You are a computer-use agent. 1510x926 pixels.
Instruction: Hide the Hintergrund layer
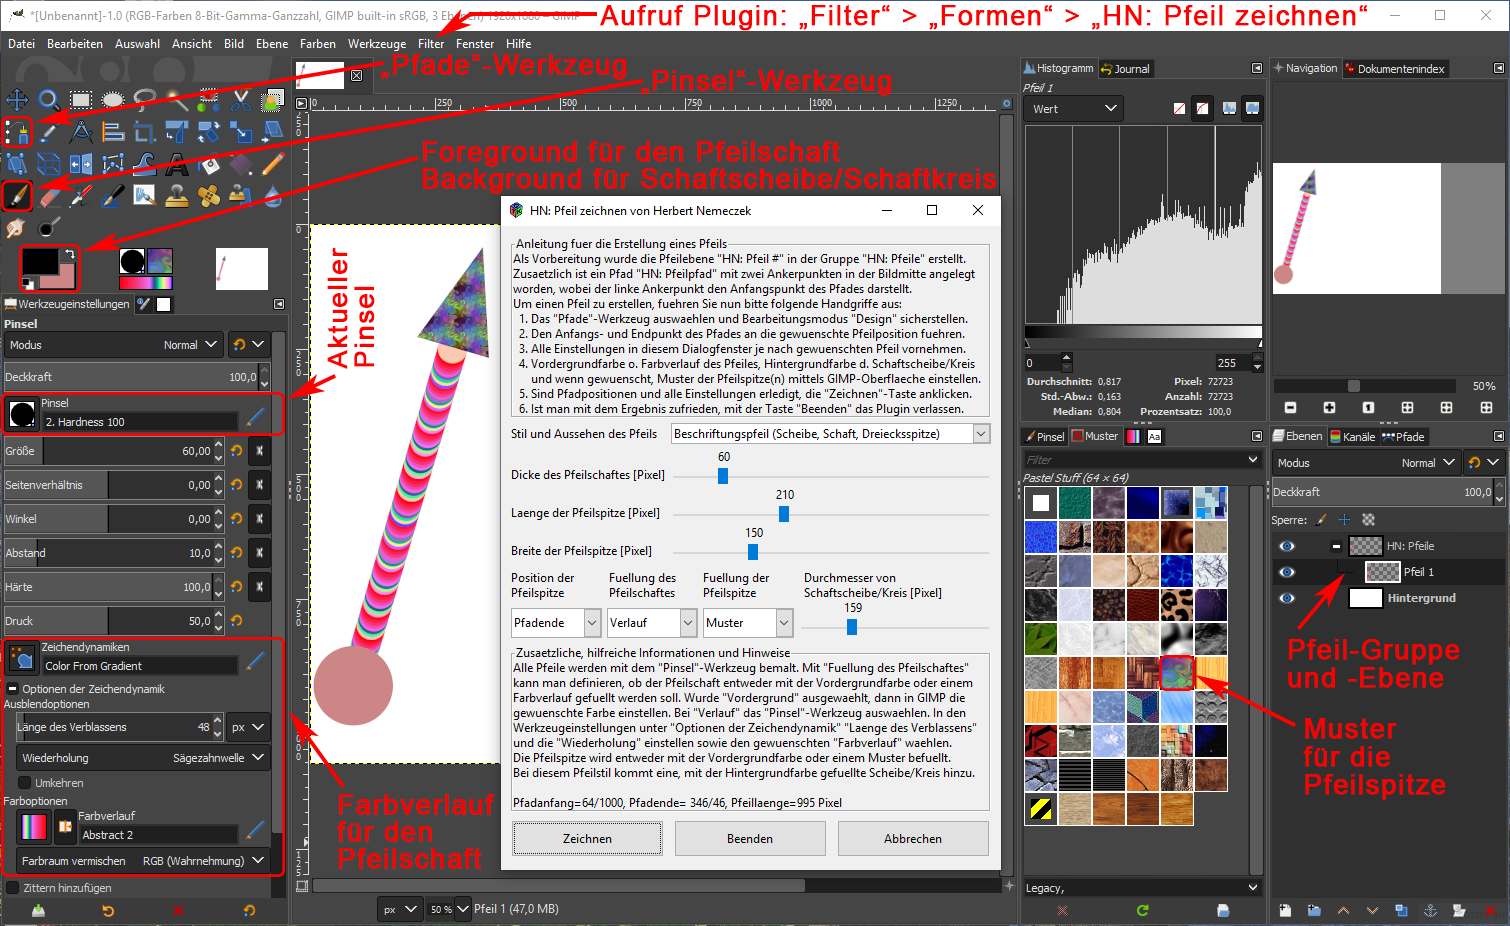tap(1287, 598)
